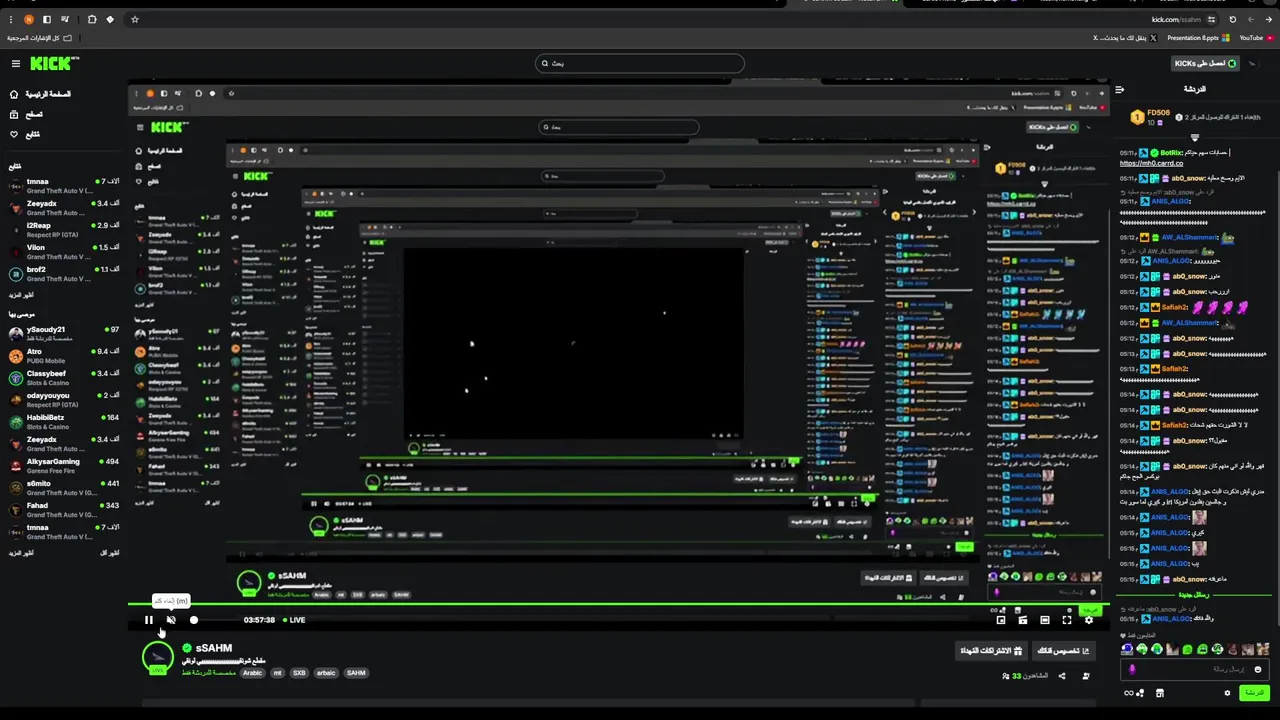Open Zeeyadx channel in followed list
Viewport: 1280px width, 720px height.
tap(63, 208)
